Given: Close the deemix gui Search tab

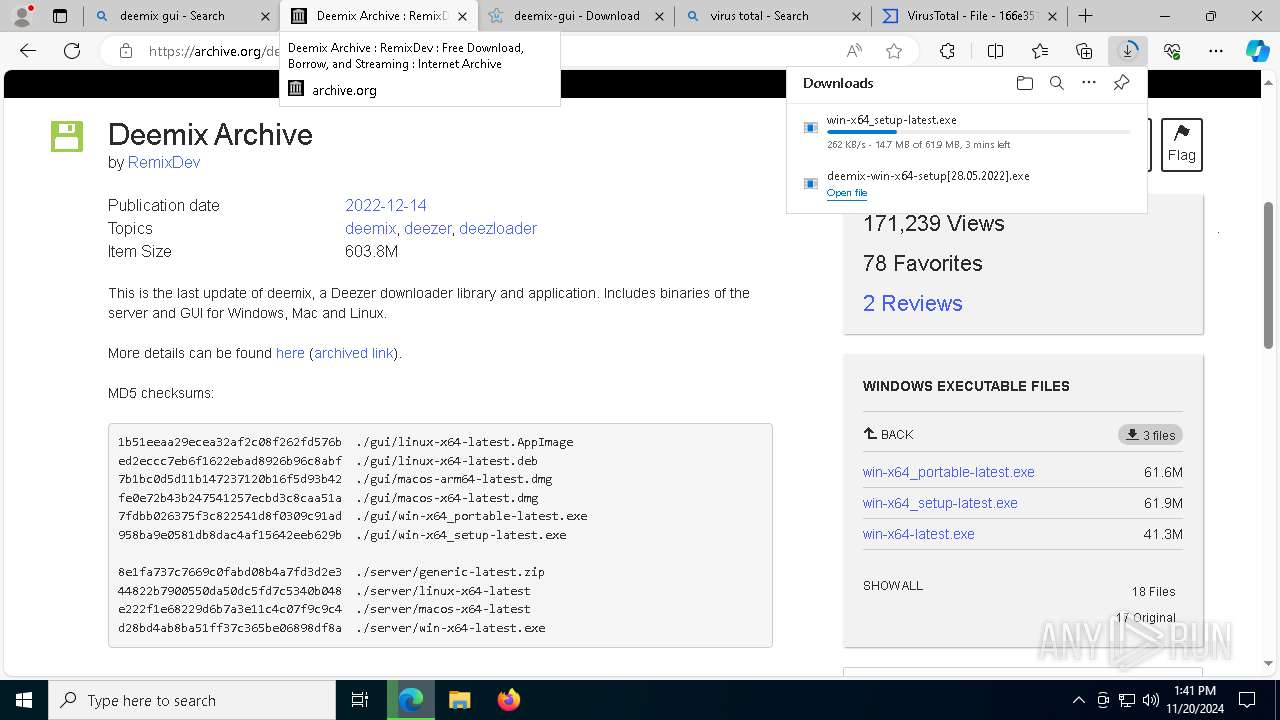Looking at the screenshot, I should [x=264, y=16].
